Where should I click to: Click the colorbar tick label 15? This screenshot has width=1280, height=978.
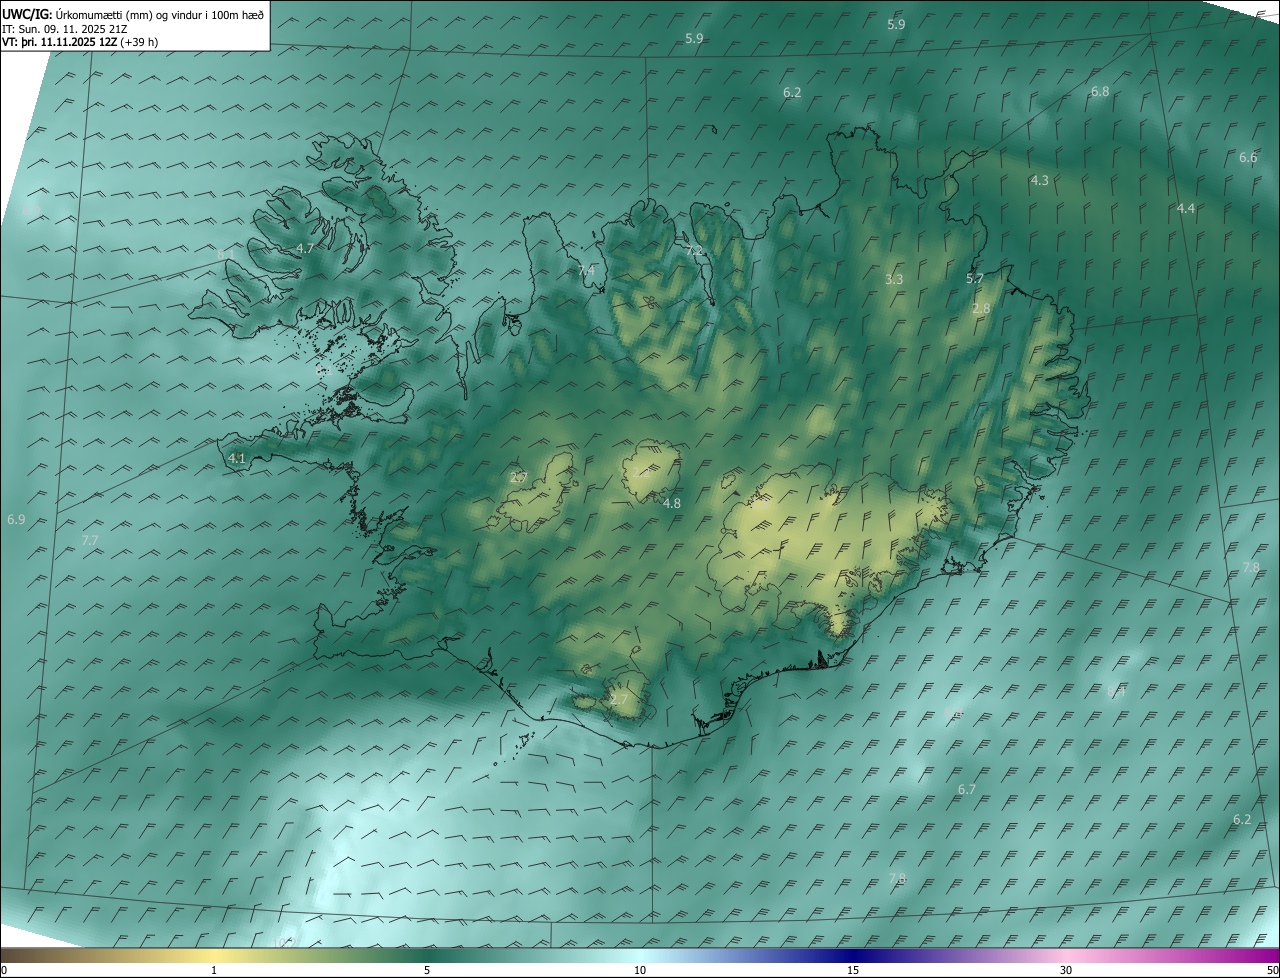click(x=853, y=970)
